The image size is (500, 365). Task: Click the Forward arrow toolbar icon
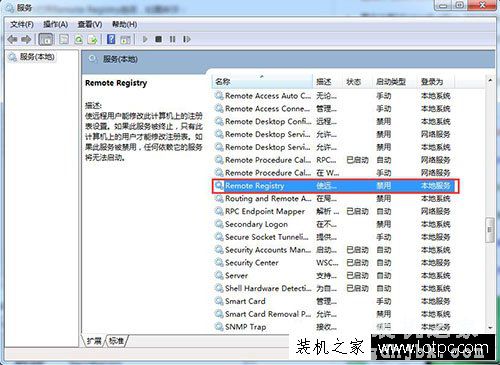(x=26, y=40)
